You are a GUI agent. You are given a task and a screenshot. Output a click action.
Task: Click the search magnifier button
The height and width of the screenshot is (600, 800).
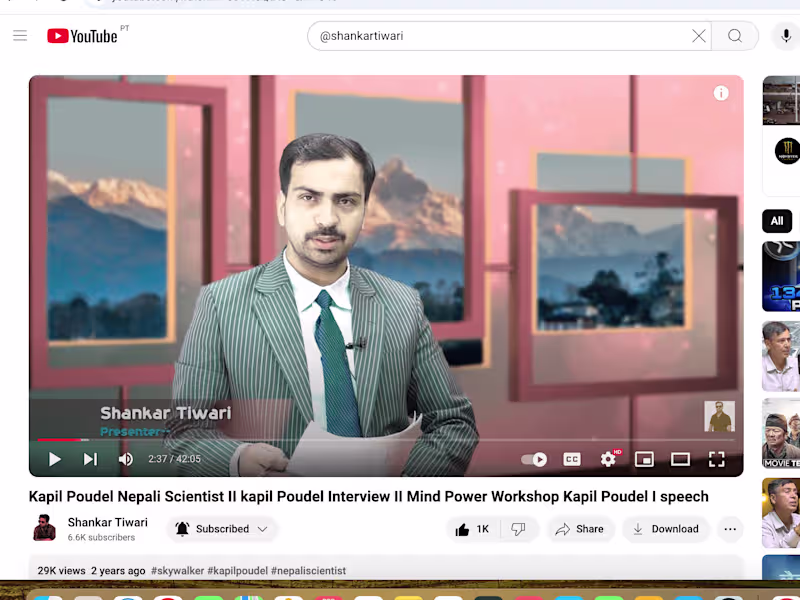(735, 36)
